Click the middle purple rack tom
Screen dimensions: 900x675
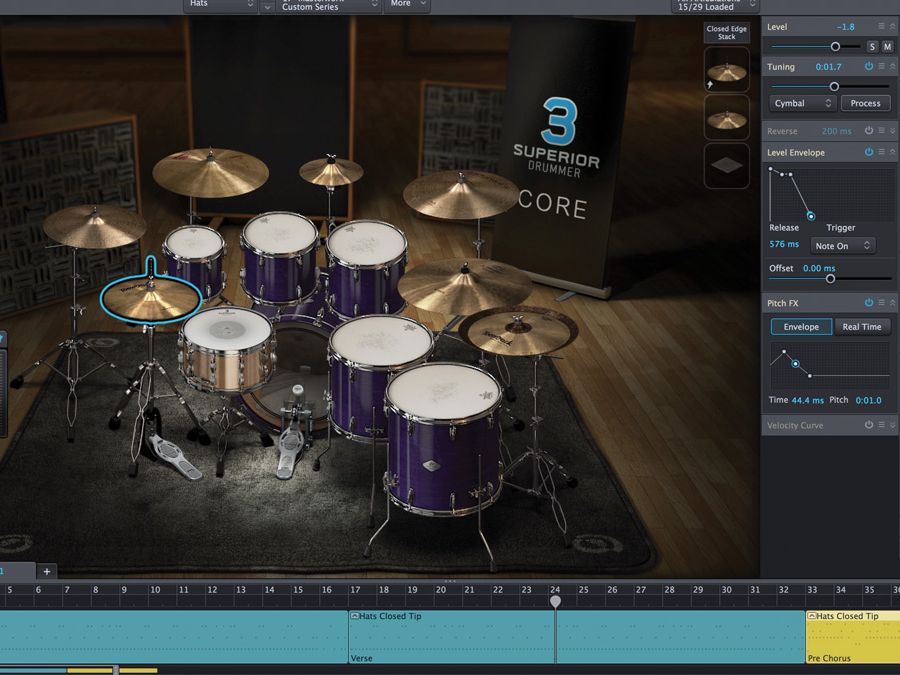[280, 257]
